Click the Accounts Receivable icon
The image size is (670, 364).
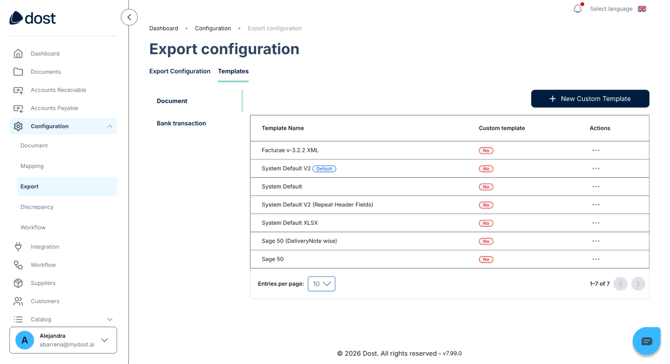(x=18, y=90)
